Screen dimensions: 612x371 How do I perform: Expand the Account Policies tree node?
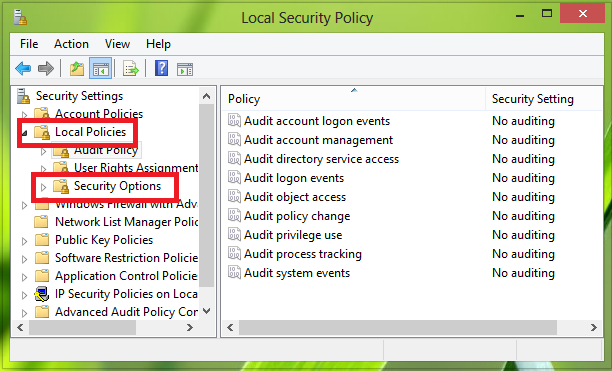click(x=24, y=115)
